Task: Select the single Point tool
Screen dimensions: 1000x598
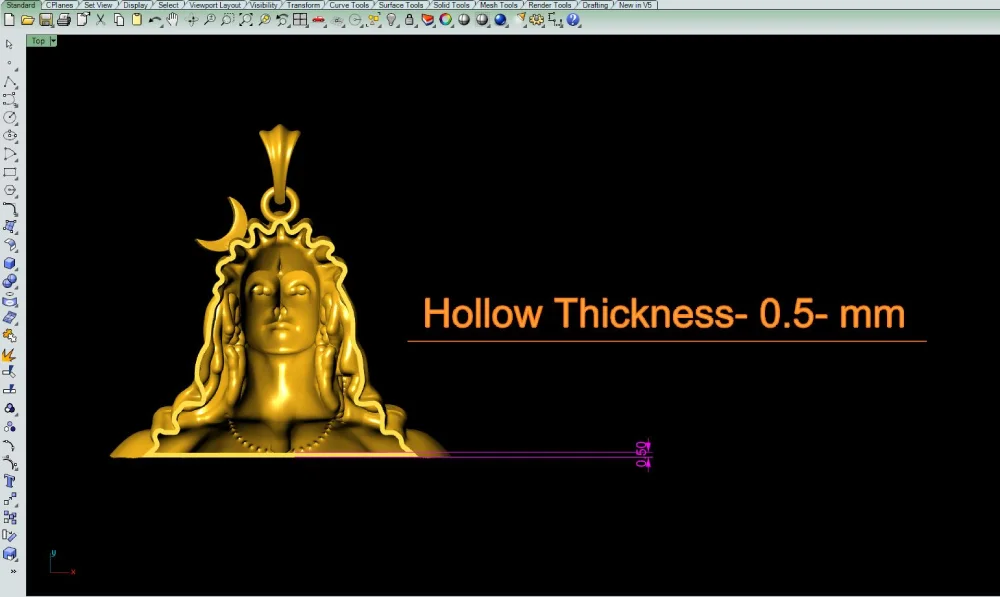Action: pos(10,63)
